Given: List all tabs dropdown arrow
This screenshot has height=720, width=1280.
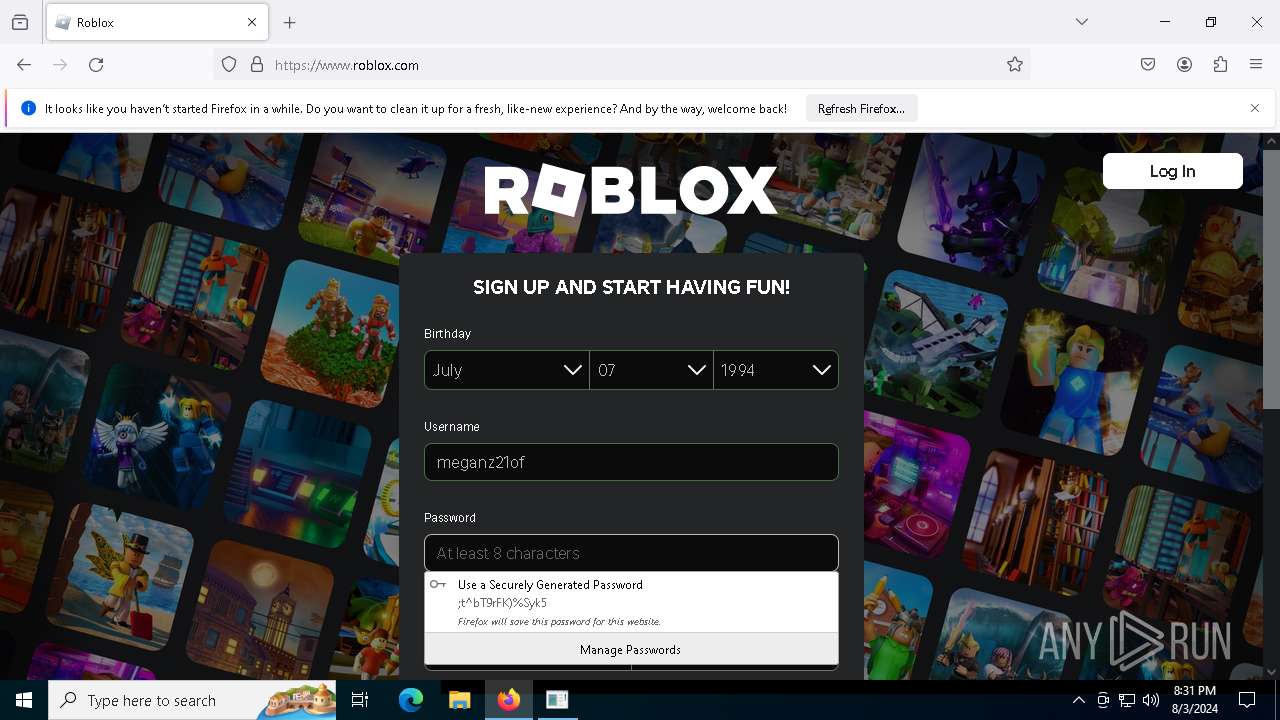Looking at the screenshot, I should [x=1082, y=22].
